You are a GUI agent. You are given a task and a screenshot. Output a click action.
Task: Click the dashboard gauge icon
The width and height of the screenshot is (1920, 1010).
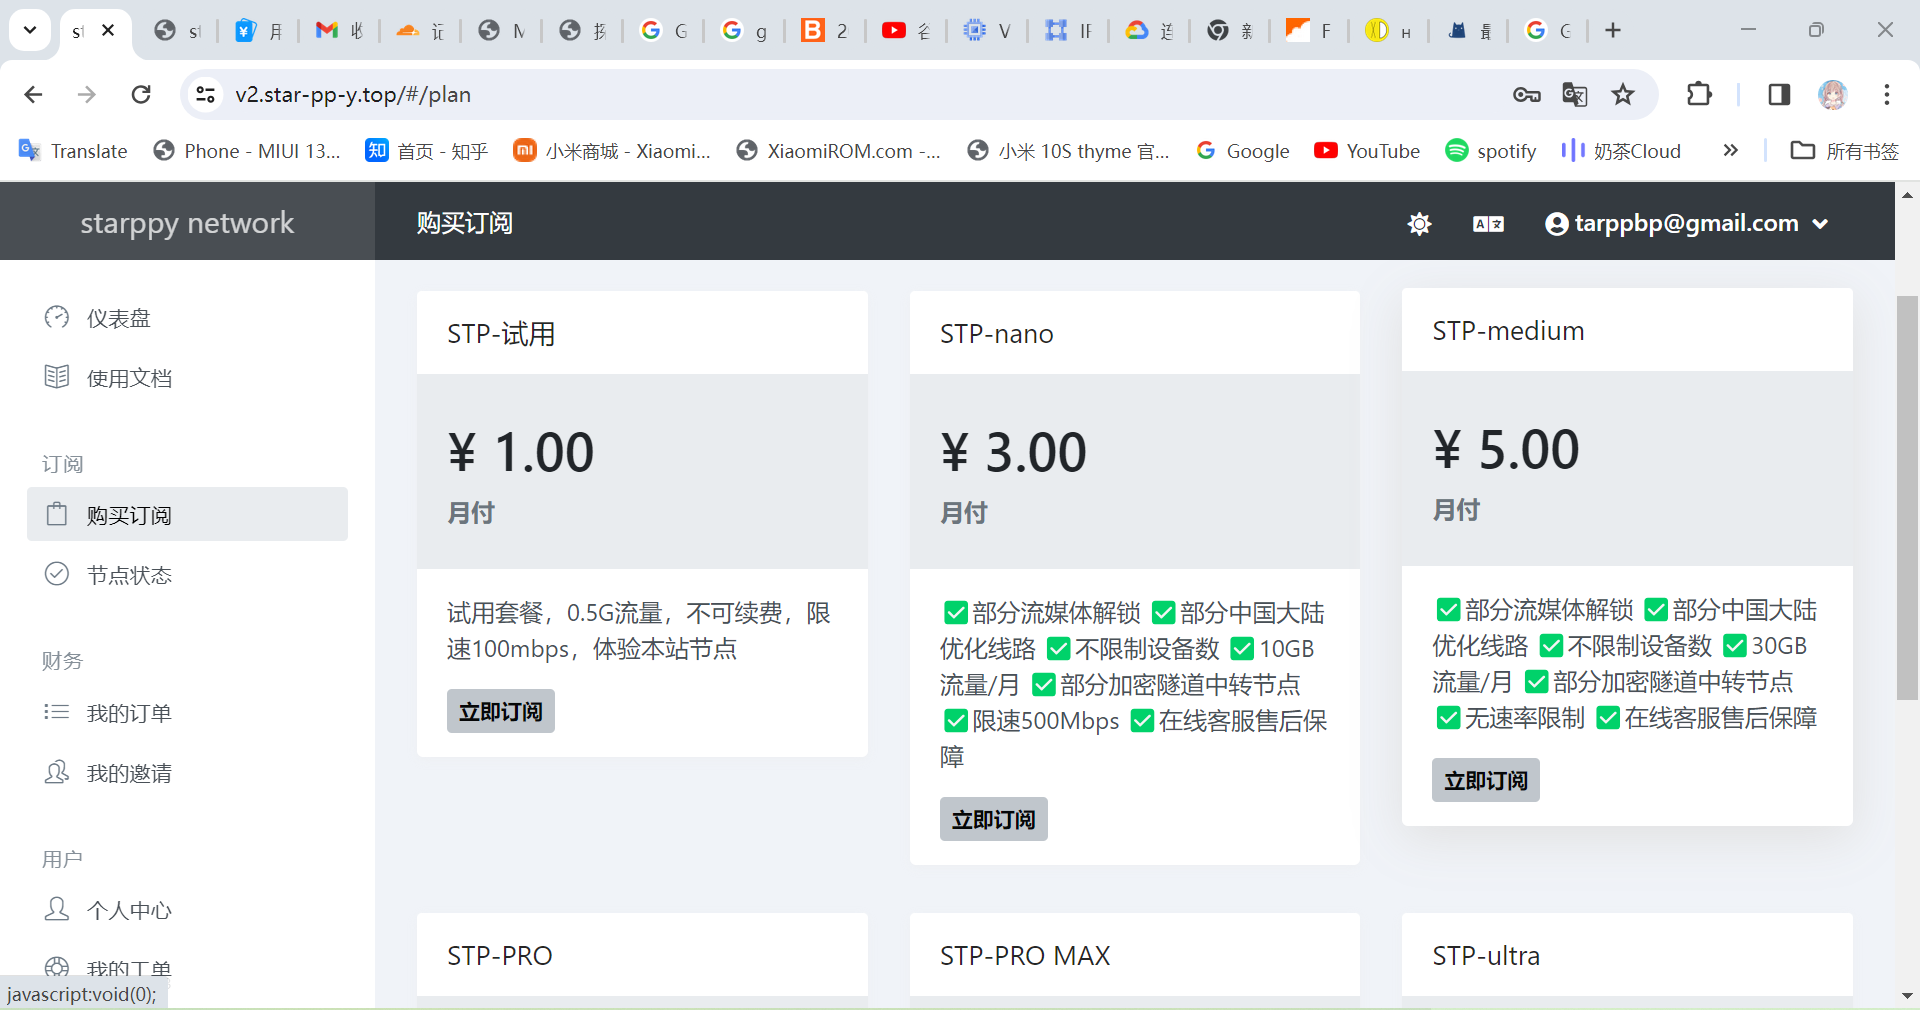57,317
